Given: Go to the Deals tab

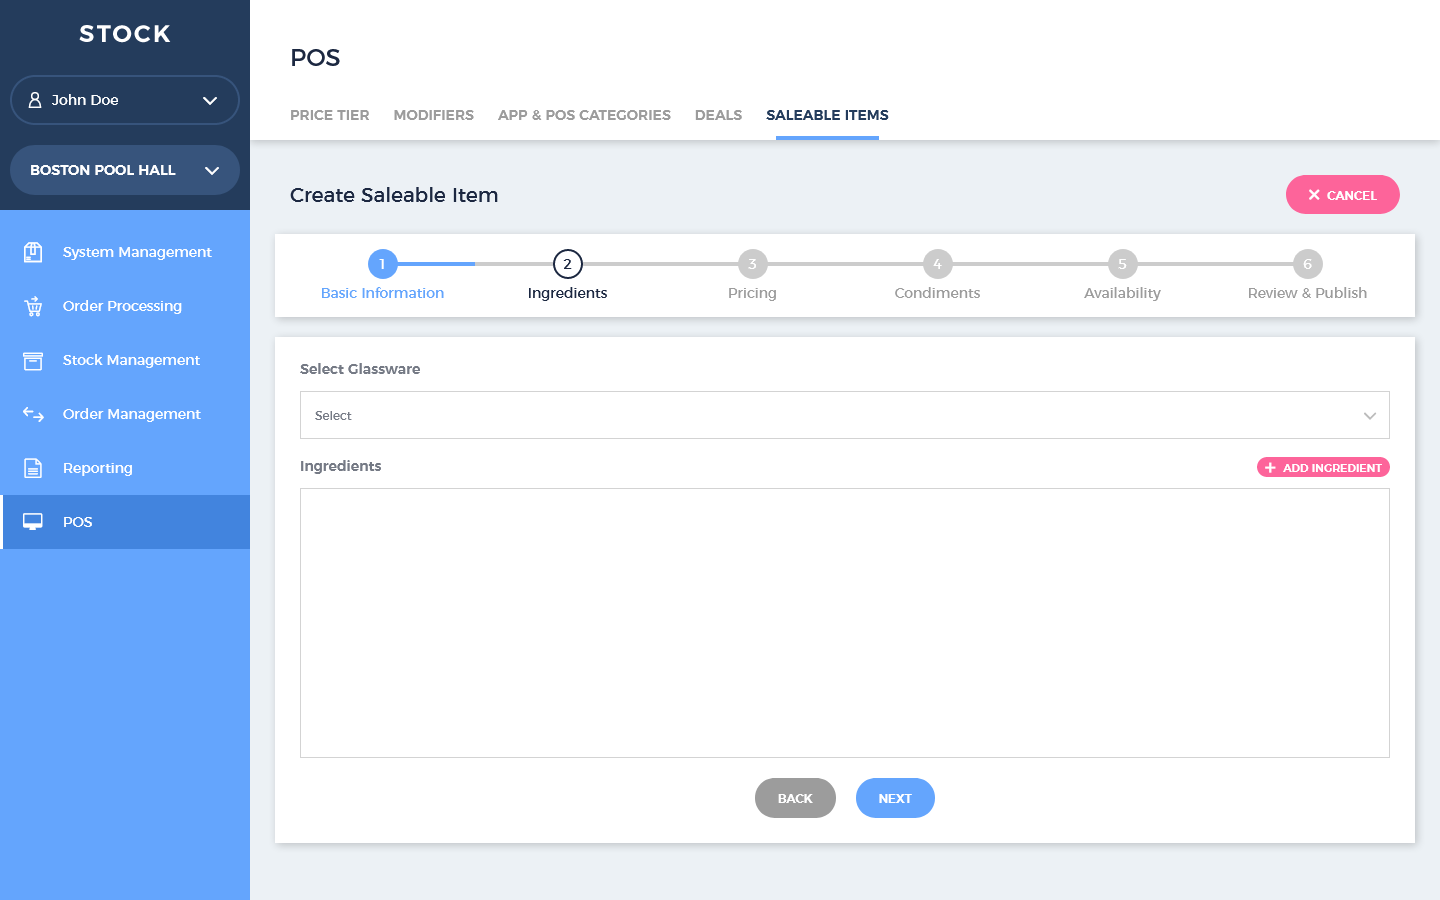Looking at the screenshot, I should [718, 115].
